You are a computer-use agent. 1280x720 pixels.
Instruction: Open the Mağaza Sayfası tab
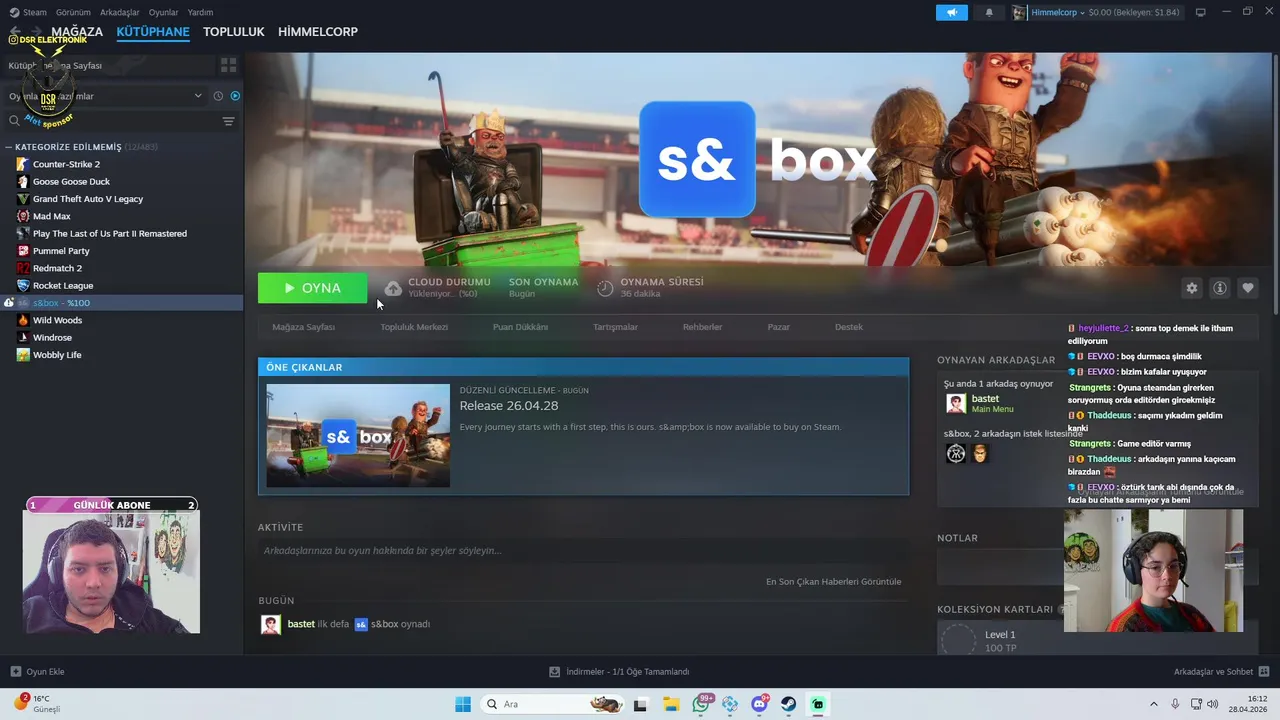click(x=303, y=327)
